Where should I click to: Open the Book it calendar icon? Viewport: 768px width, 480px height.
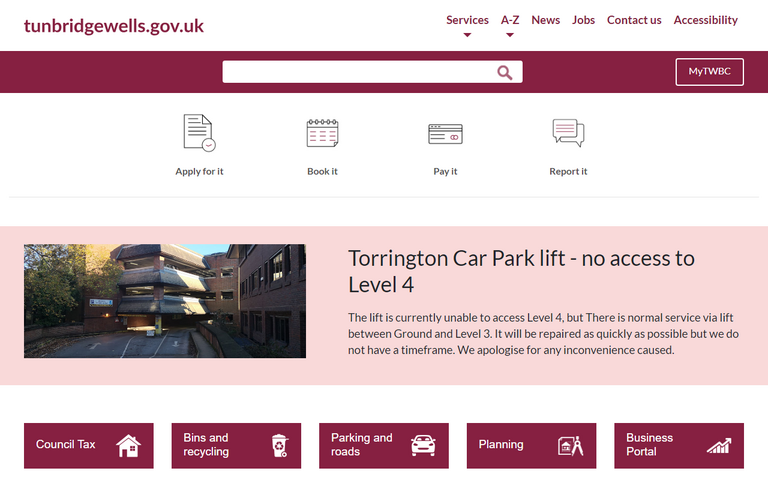(322, 133)
